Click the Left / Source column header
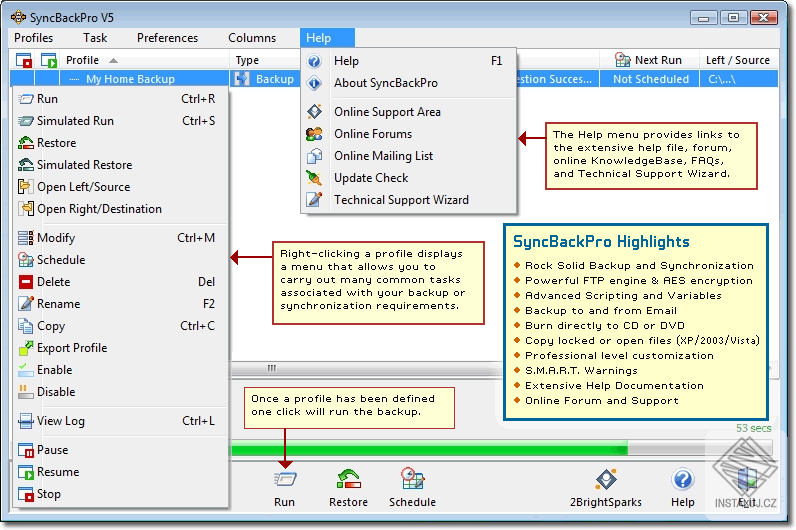 [738, 60]
